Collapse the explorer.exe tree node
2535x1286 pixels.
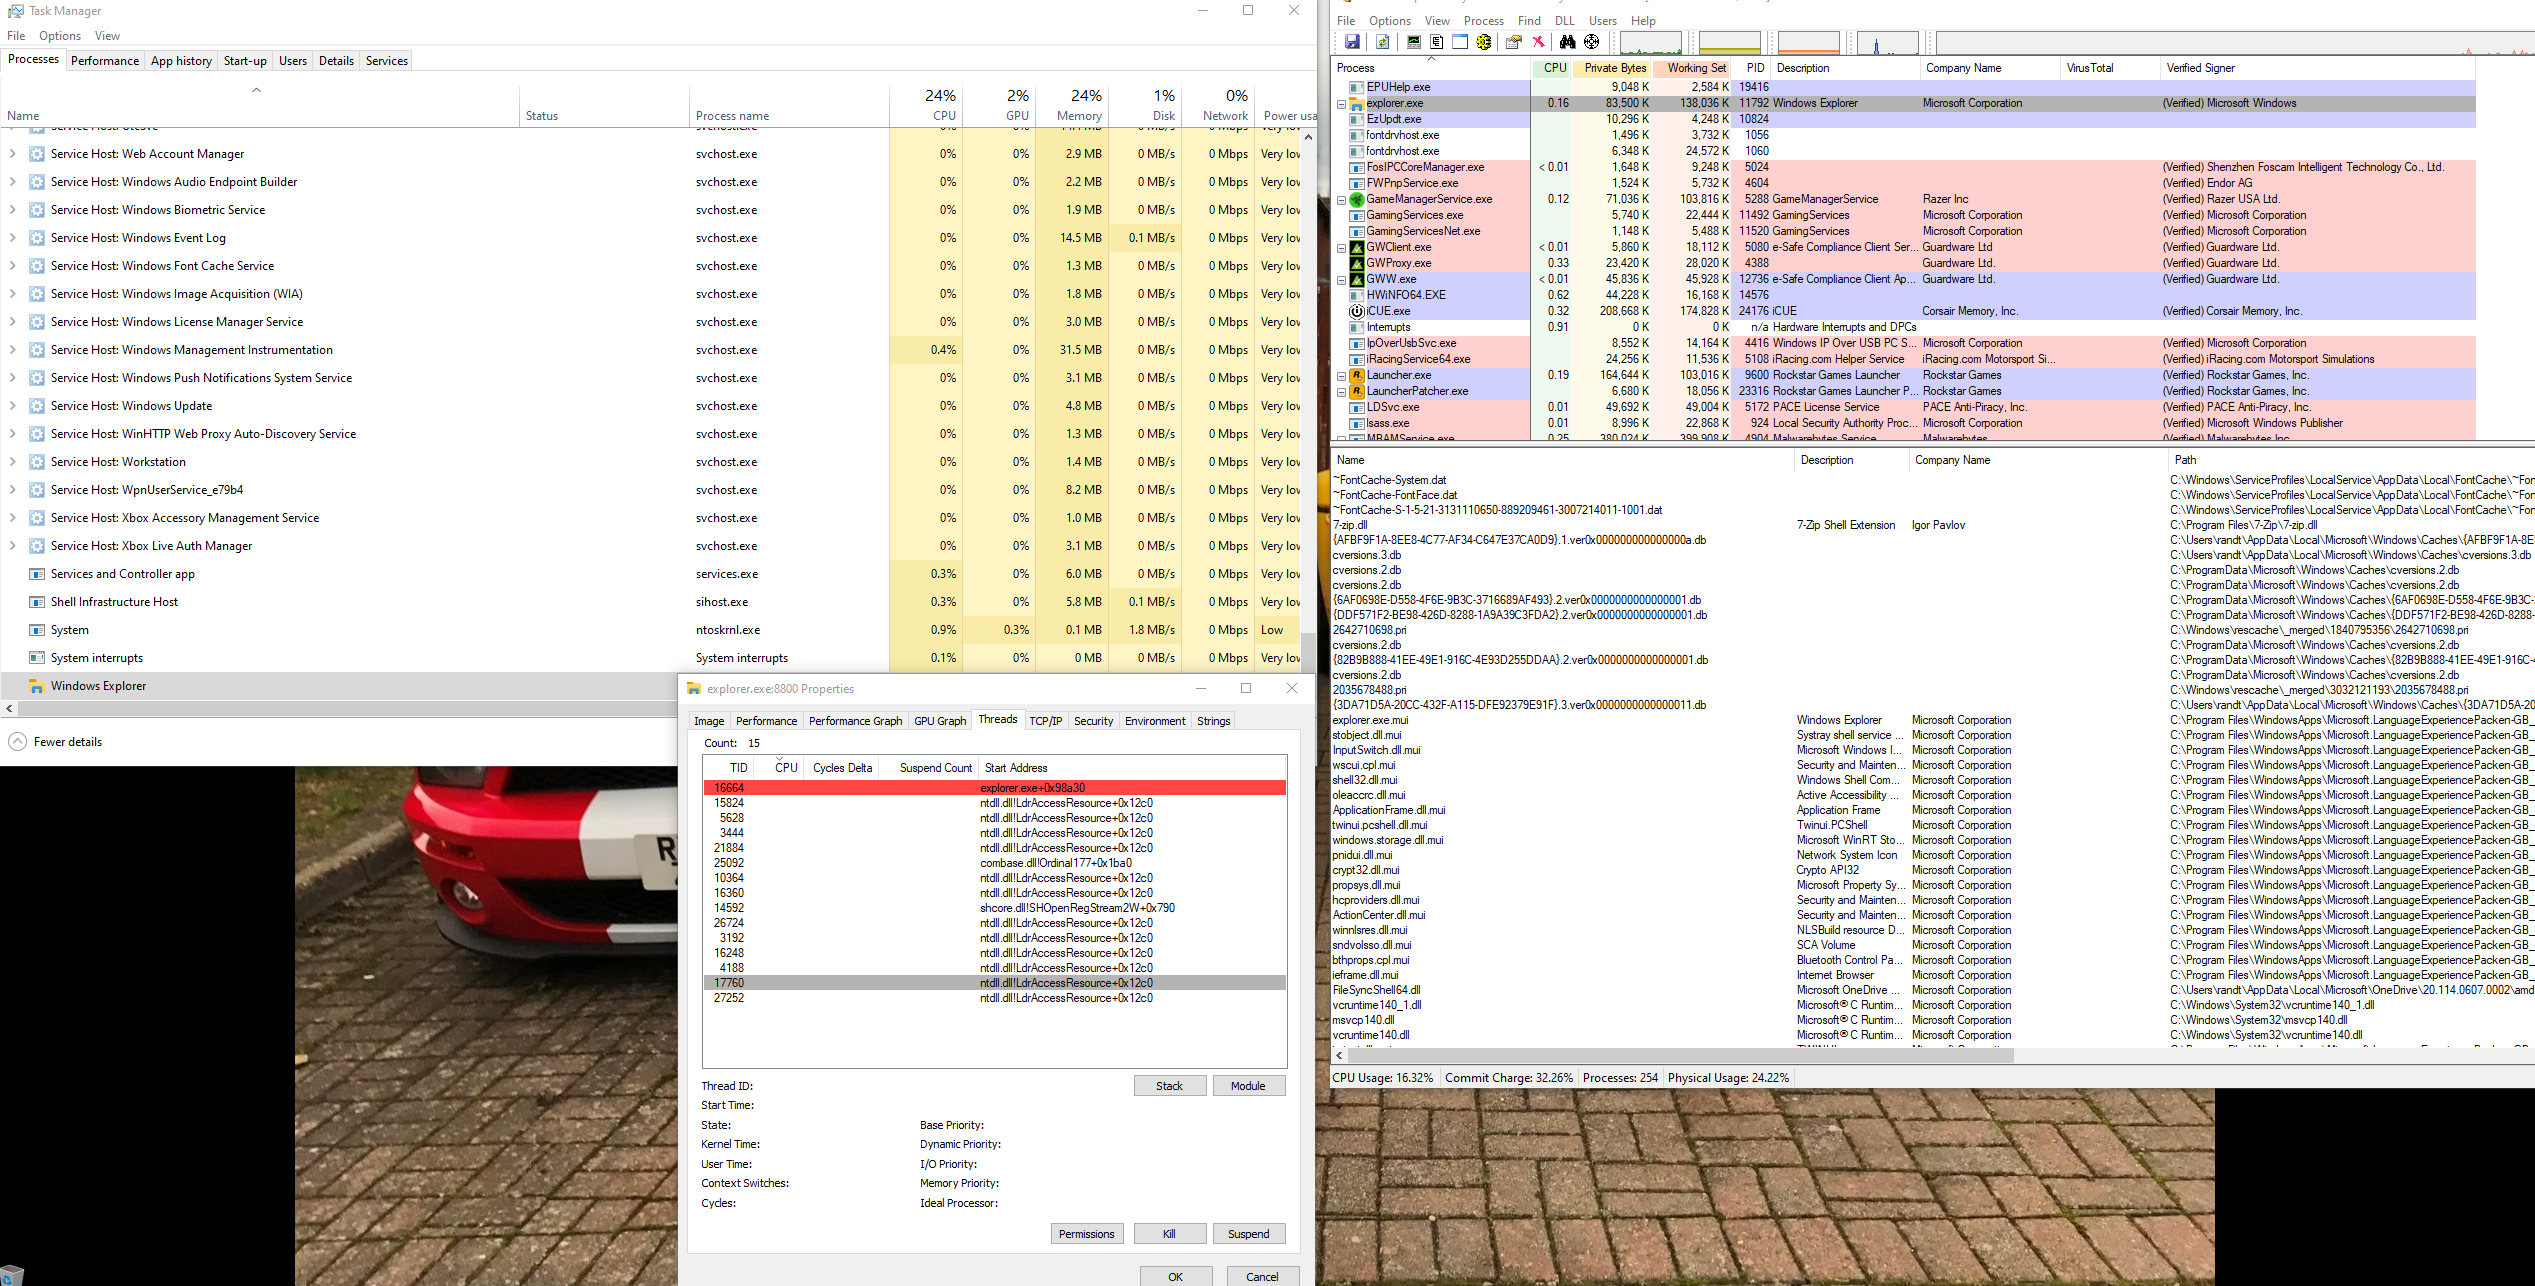click(1342, 104)
